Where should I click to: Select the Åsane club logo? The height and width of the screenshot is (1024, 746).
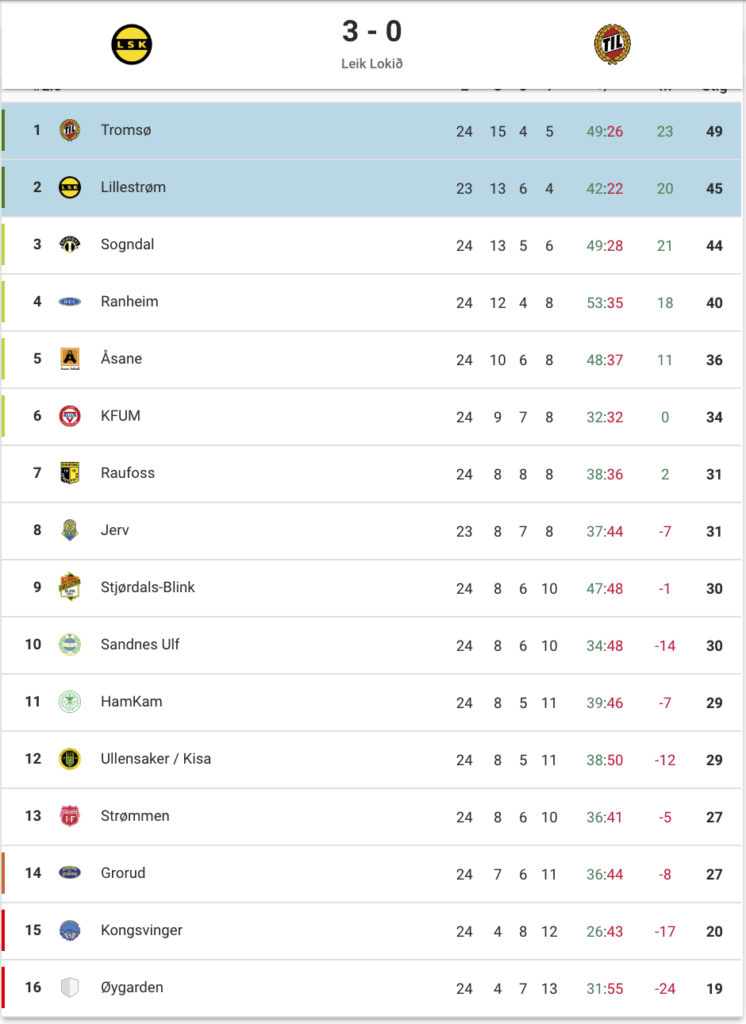coord(70,359)
